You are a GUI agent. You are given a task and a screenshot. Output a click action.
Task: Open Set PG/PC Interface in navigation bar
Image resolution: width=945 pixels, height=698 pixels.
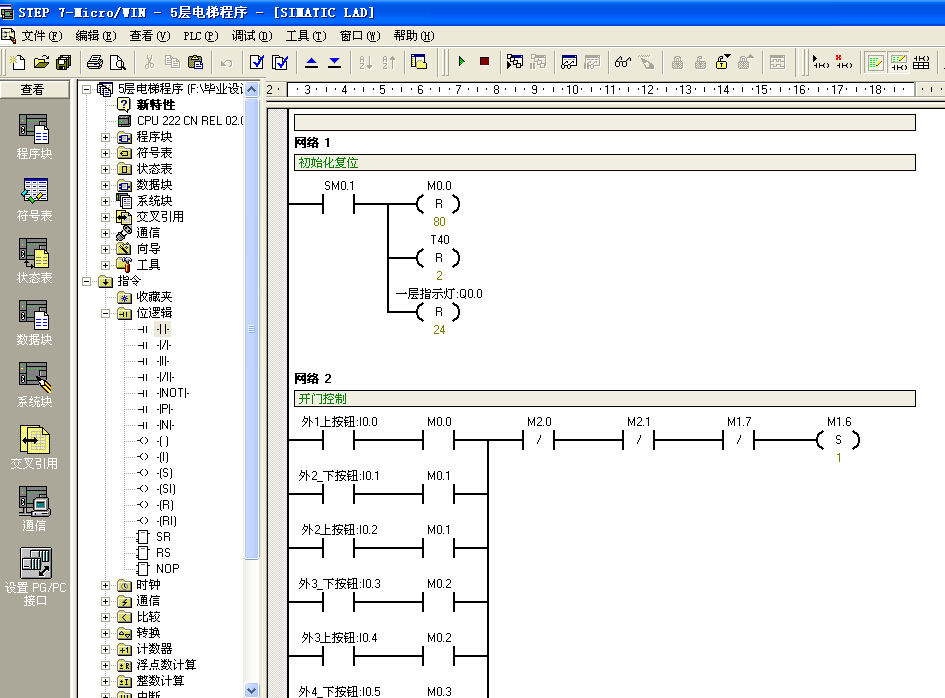point(36,577)
